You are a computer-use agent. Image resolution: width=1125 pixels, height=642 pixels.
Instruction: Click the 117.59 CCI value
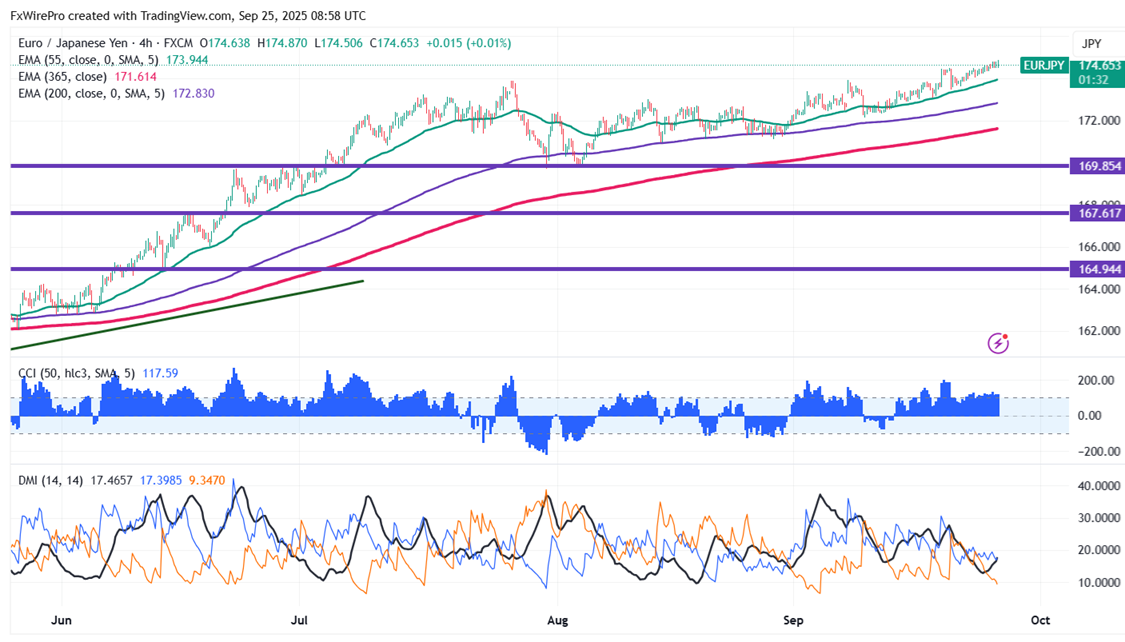tap(161, 373)
